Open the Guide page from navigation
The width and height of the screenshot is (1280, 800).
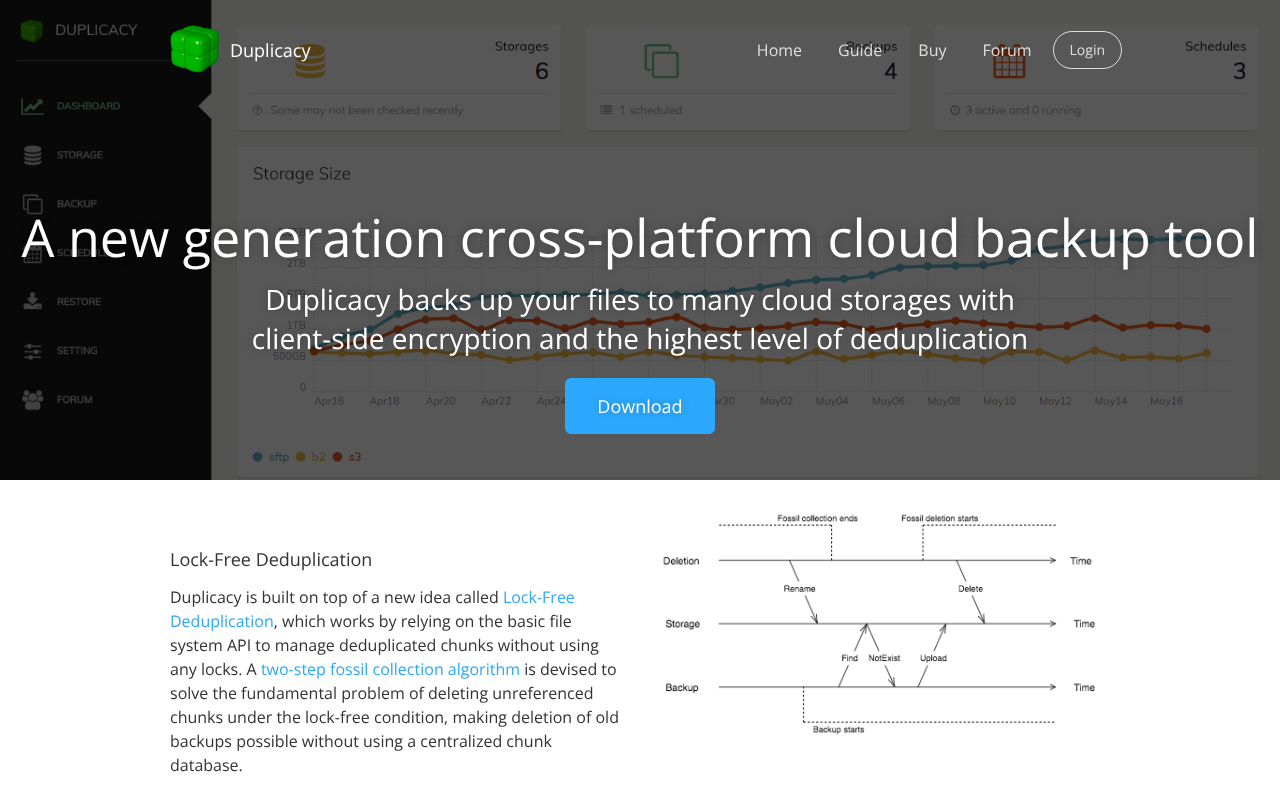pyautogui.click(x=859, y=50)
